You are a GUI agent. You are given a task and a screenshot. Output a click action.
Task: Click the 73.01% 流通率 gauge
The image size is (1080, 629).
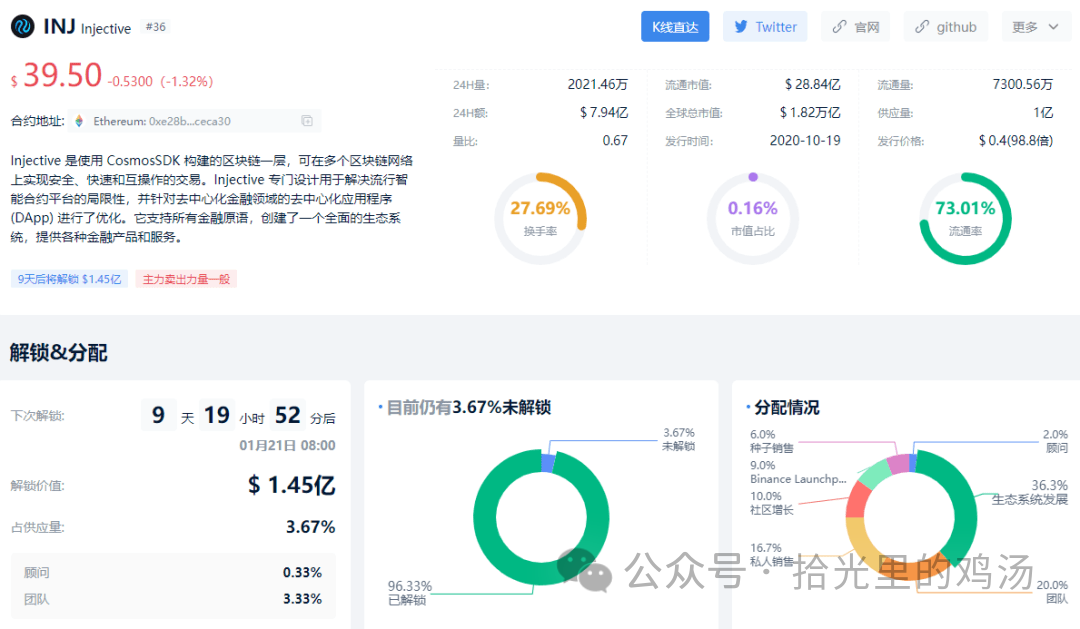[965, 218]
